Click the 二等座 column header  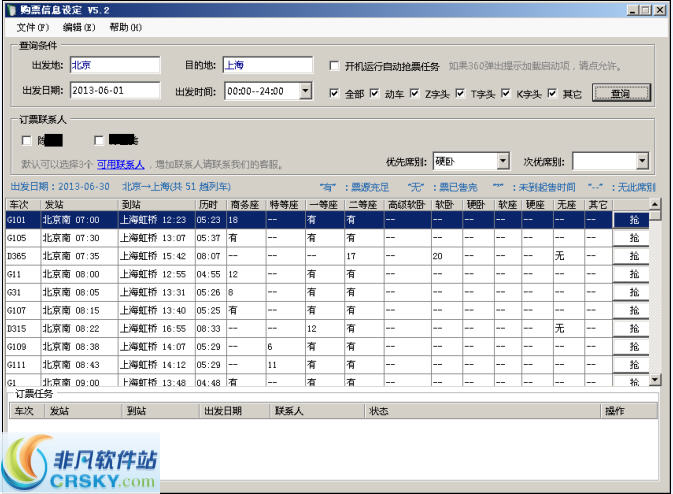point(364,205)
